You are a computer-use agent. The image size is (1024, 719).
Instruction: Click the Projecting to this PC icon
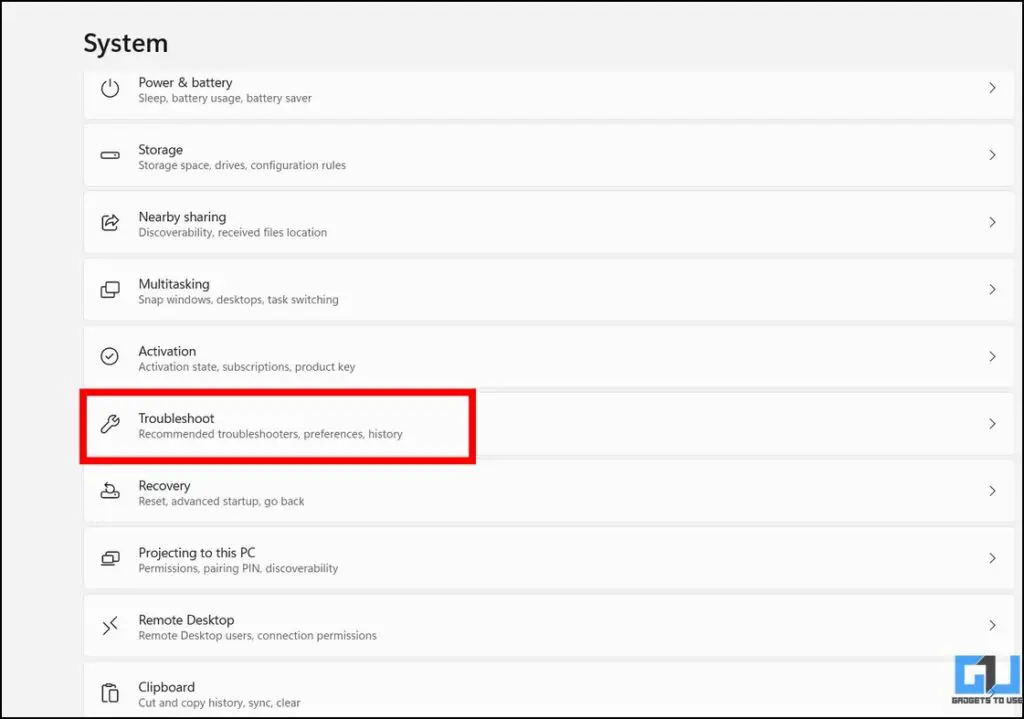pos(110,558)
